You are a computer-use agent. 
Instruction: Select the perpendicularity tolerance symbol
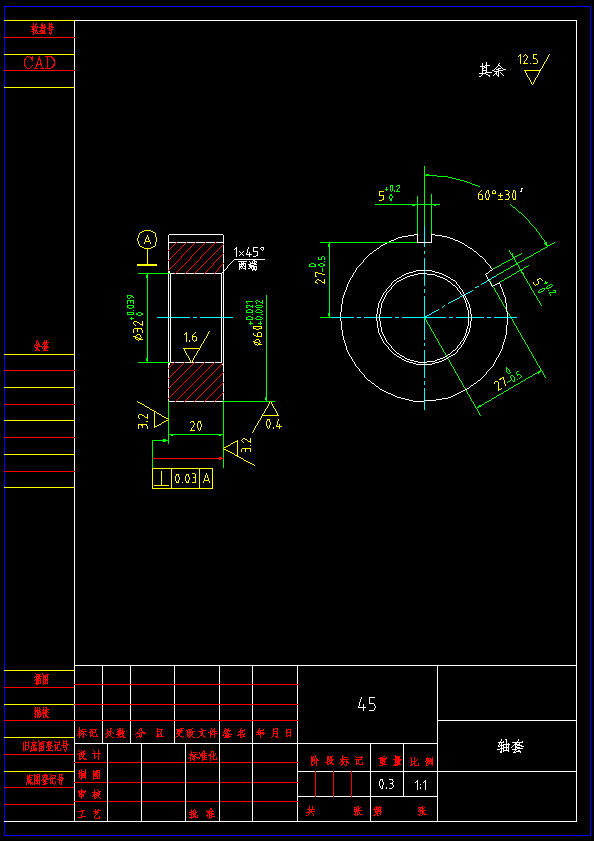click(x=162, y=478)
